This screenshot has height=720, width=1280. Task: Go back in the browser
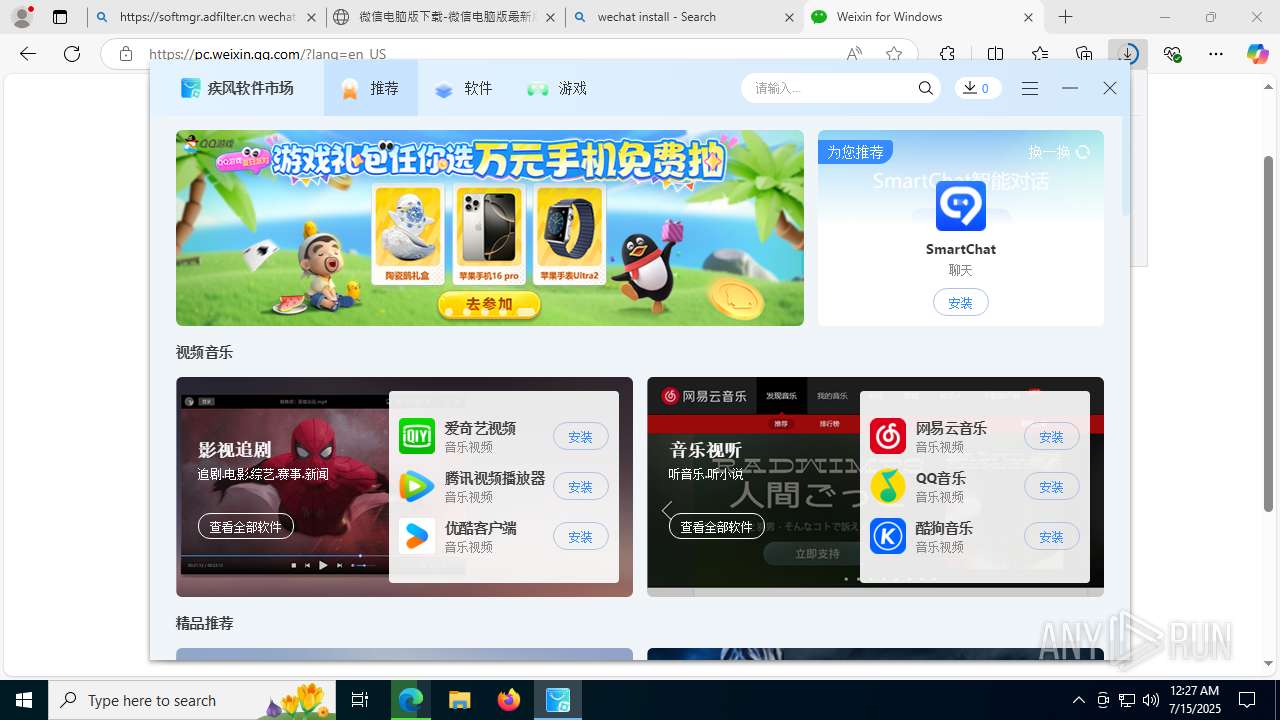[28, 54]
